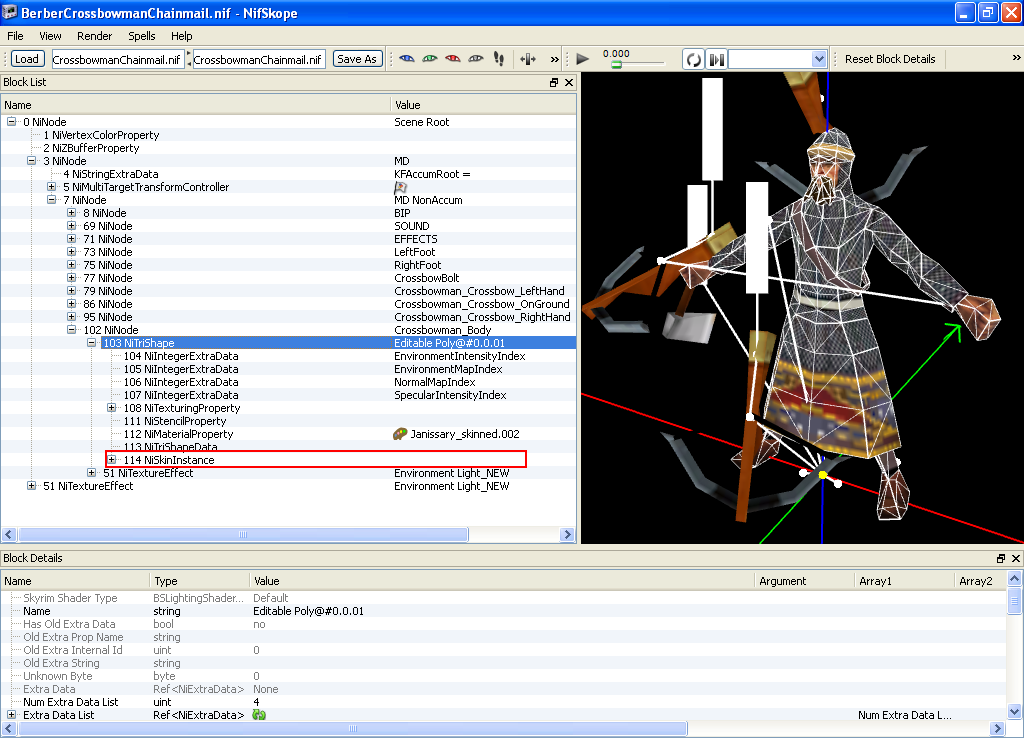Collapse 102 NiNode Crossbowman_Body branch
The width and height of the screenshot is (1024, 738).
72,330
